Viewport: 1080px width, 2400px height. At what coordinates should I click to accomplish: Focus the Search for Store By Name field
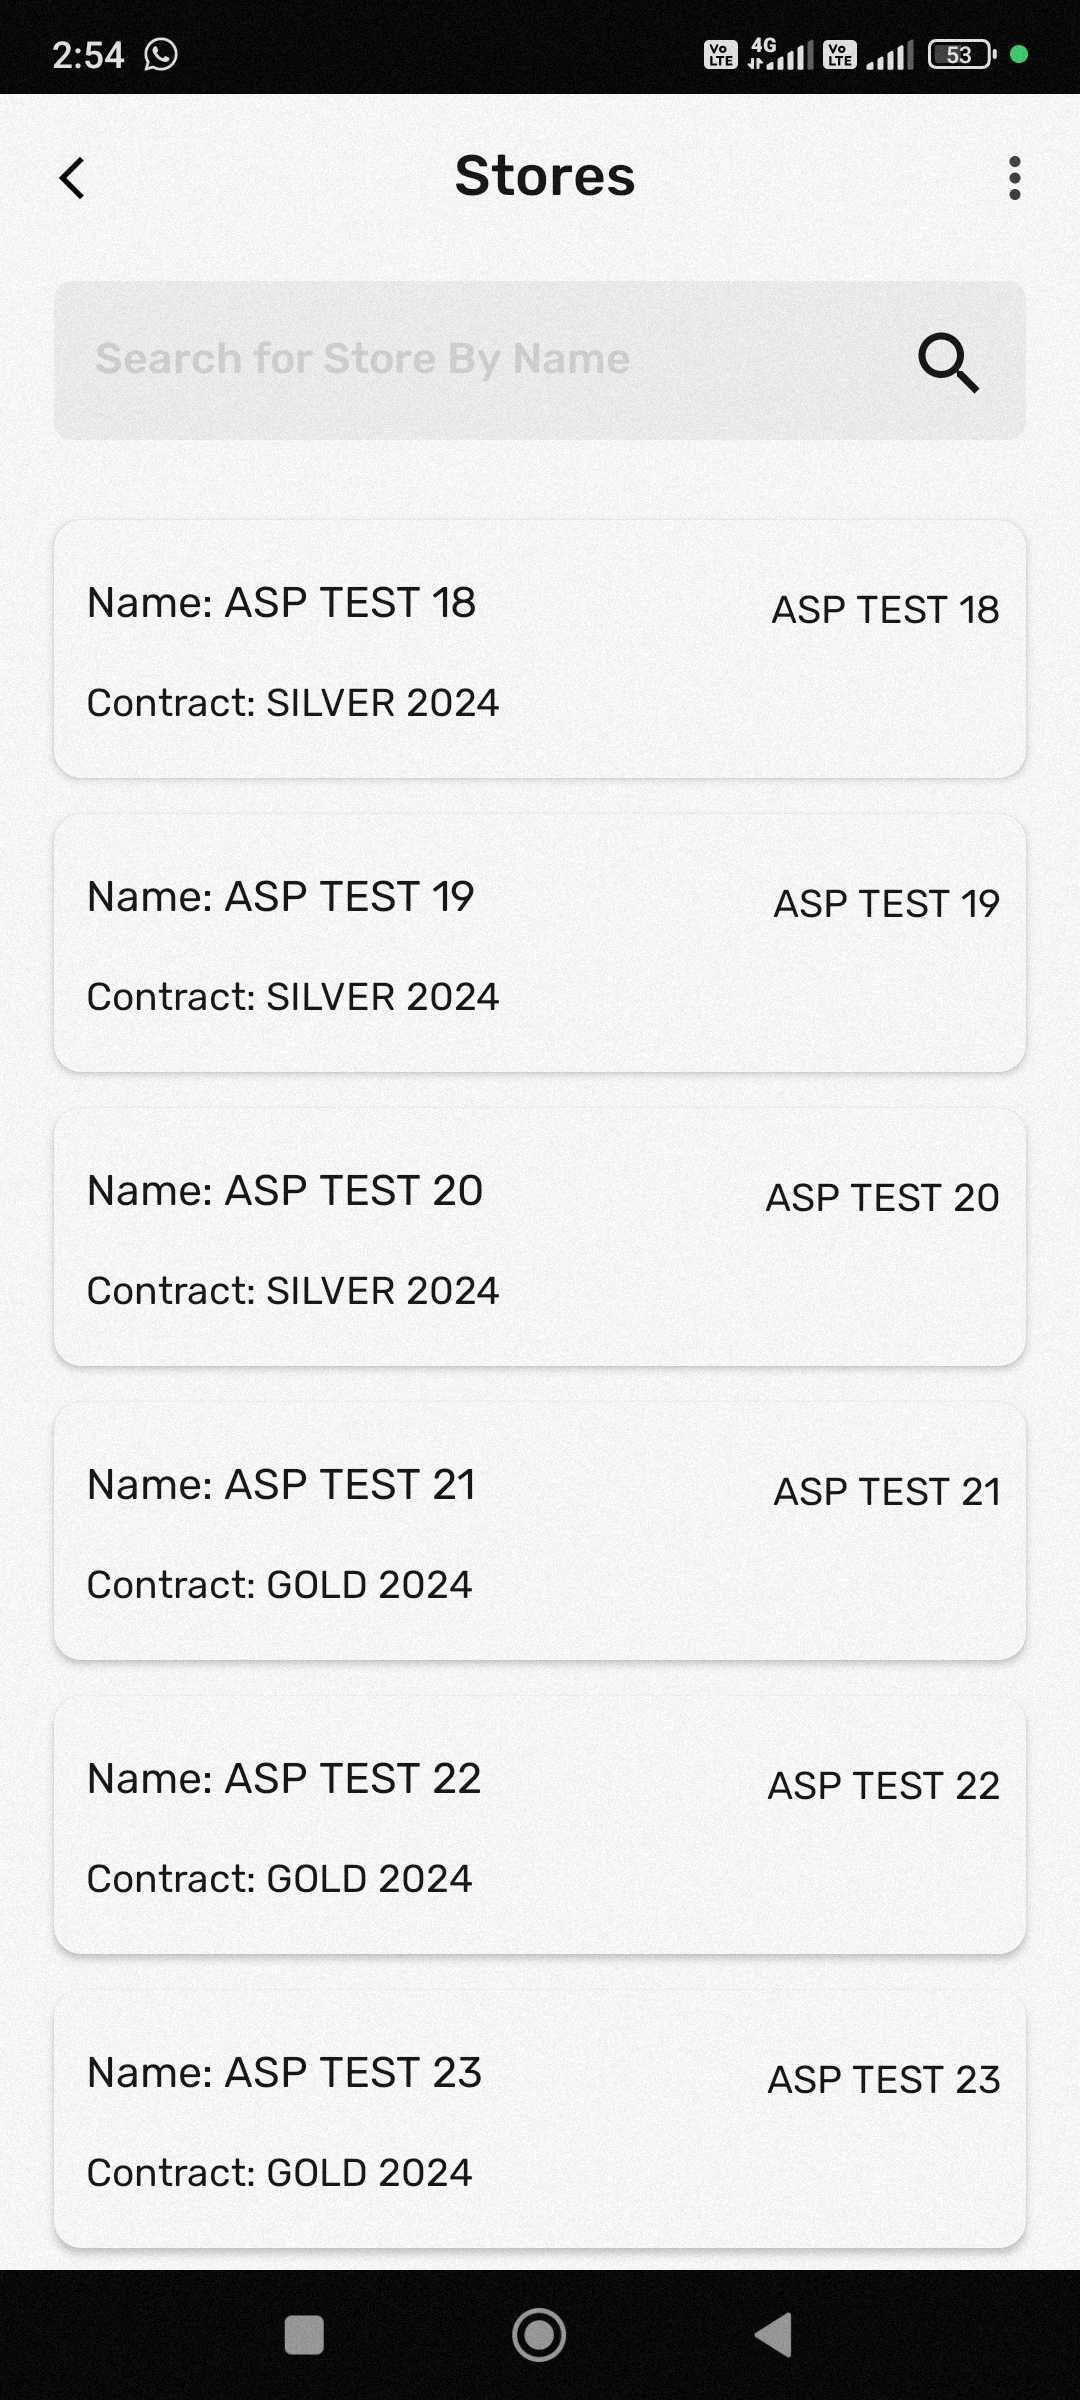coord(540,360)
